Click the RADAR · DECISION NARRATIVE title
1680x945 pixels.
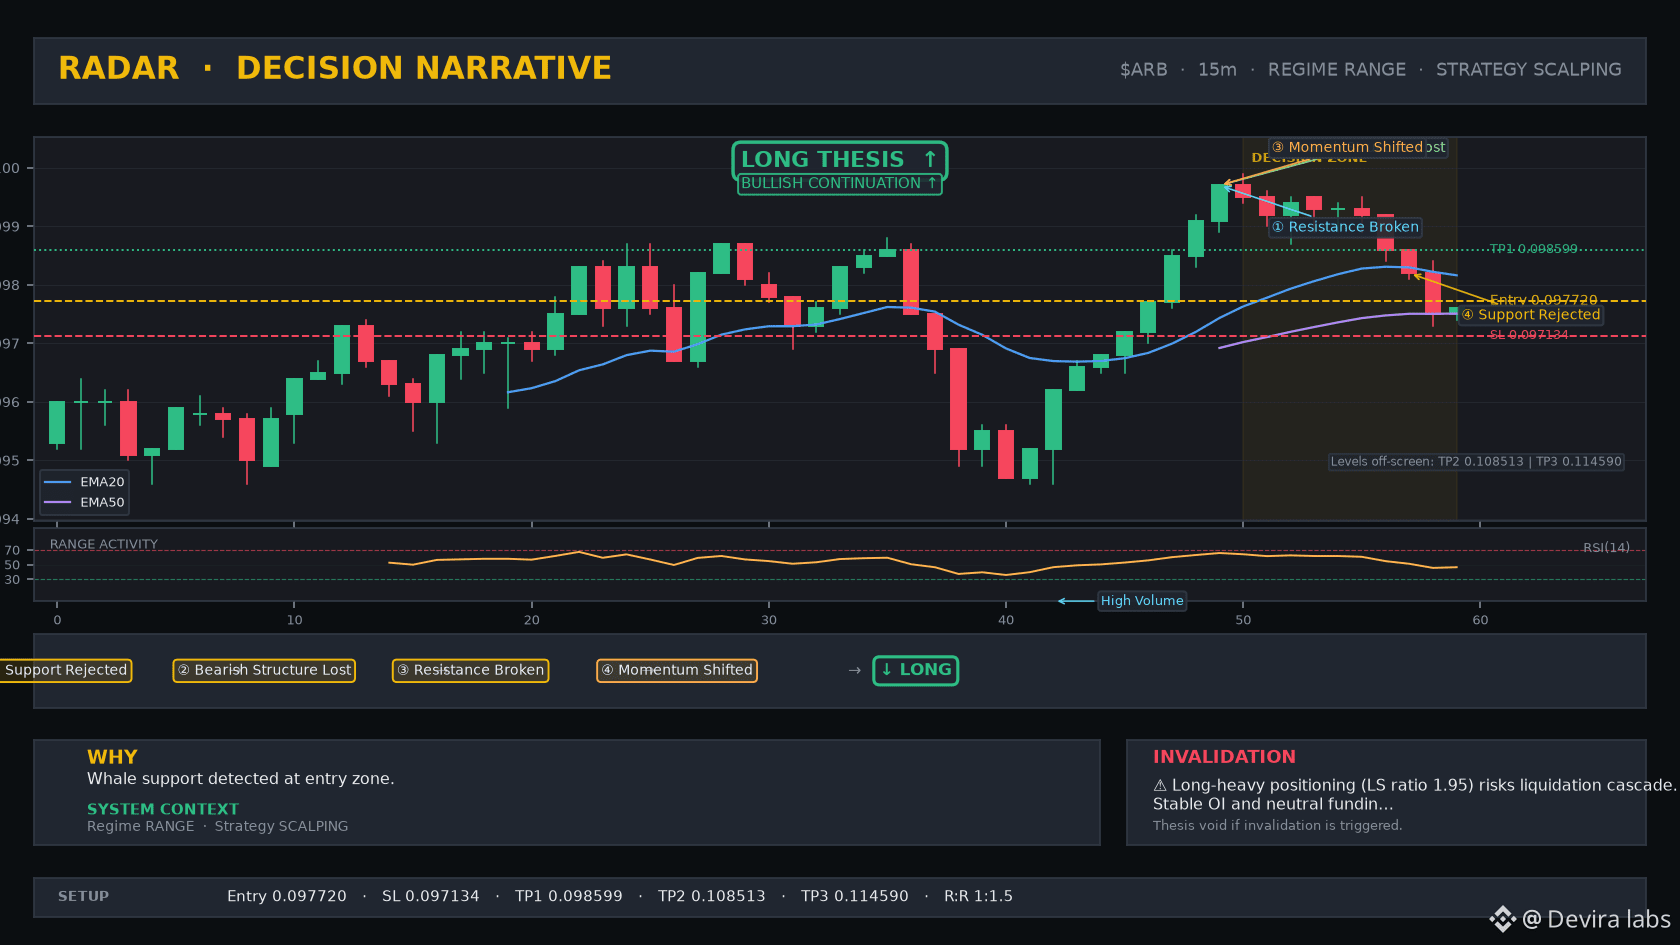(x=335, y=68)
